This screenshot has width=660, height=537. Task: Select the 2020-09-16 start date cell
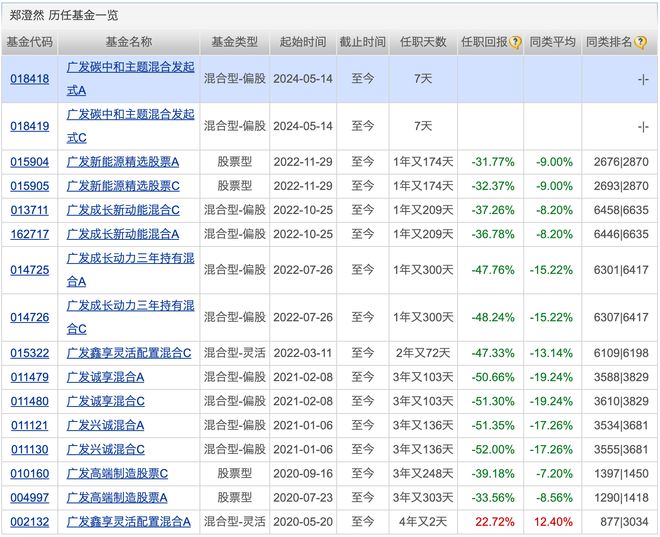[x=303, y=473]
